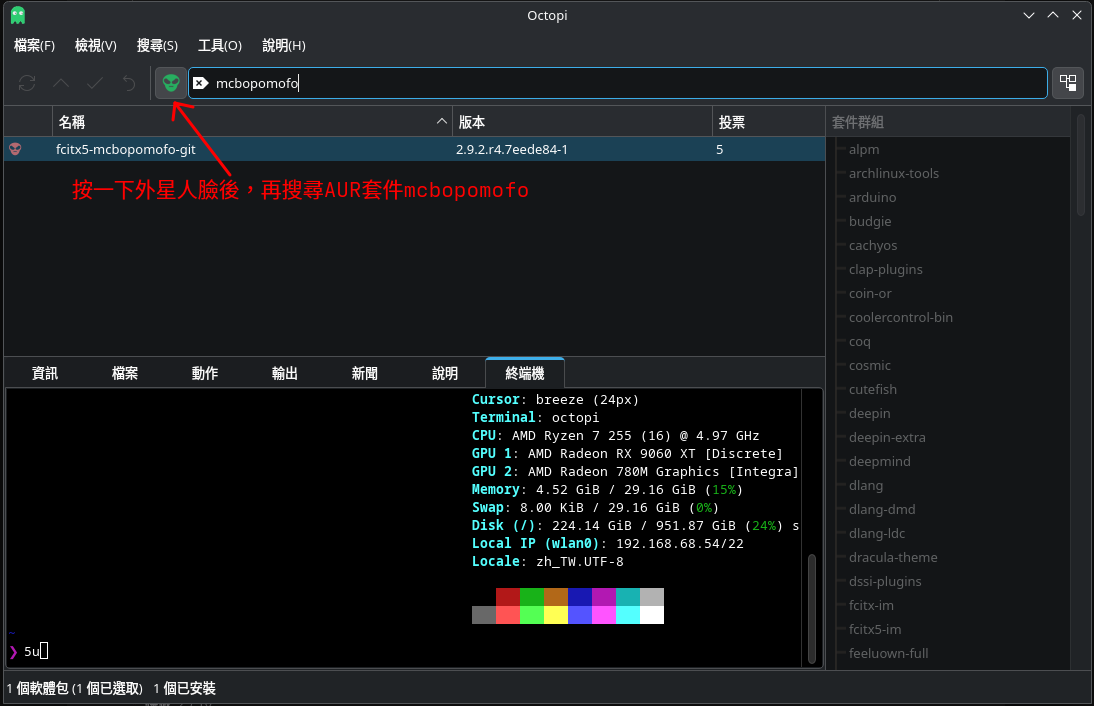Open the 搜尋(S) menu
The width and height of the screenshot is (1094, 706).
[x=157, y=45]
